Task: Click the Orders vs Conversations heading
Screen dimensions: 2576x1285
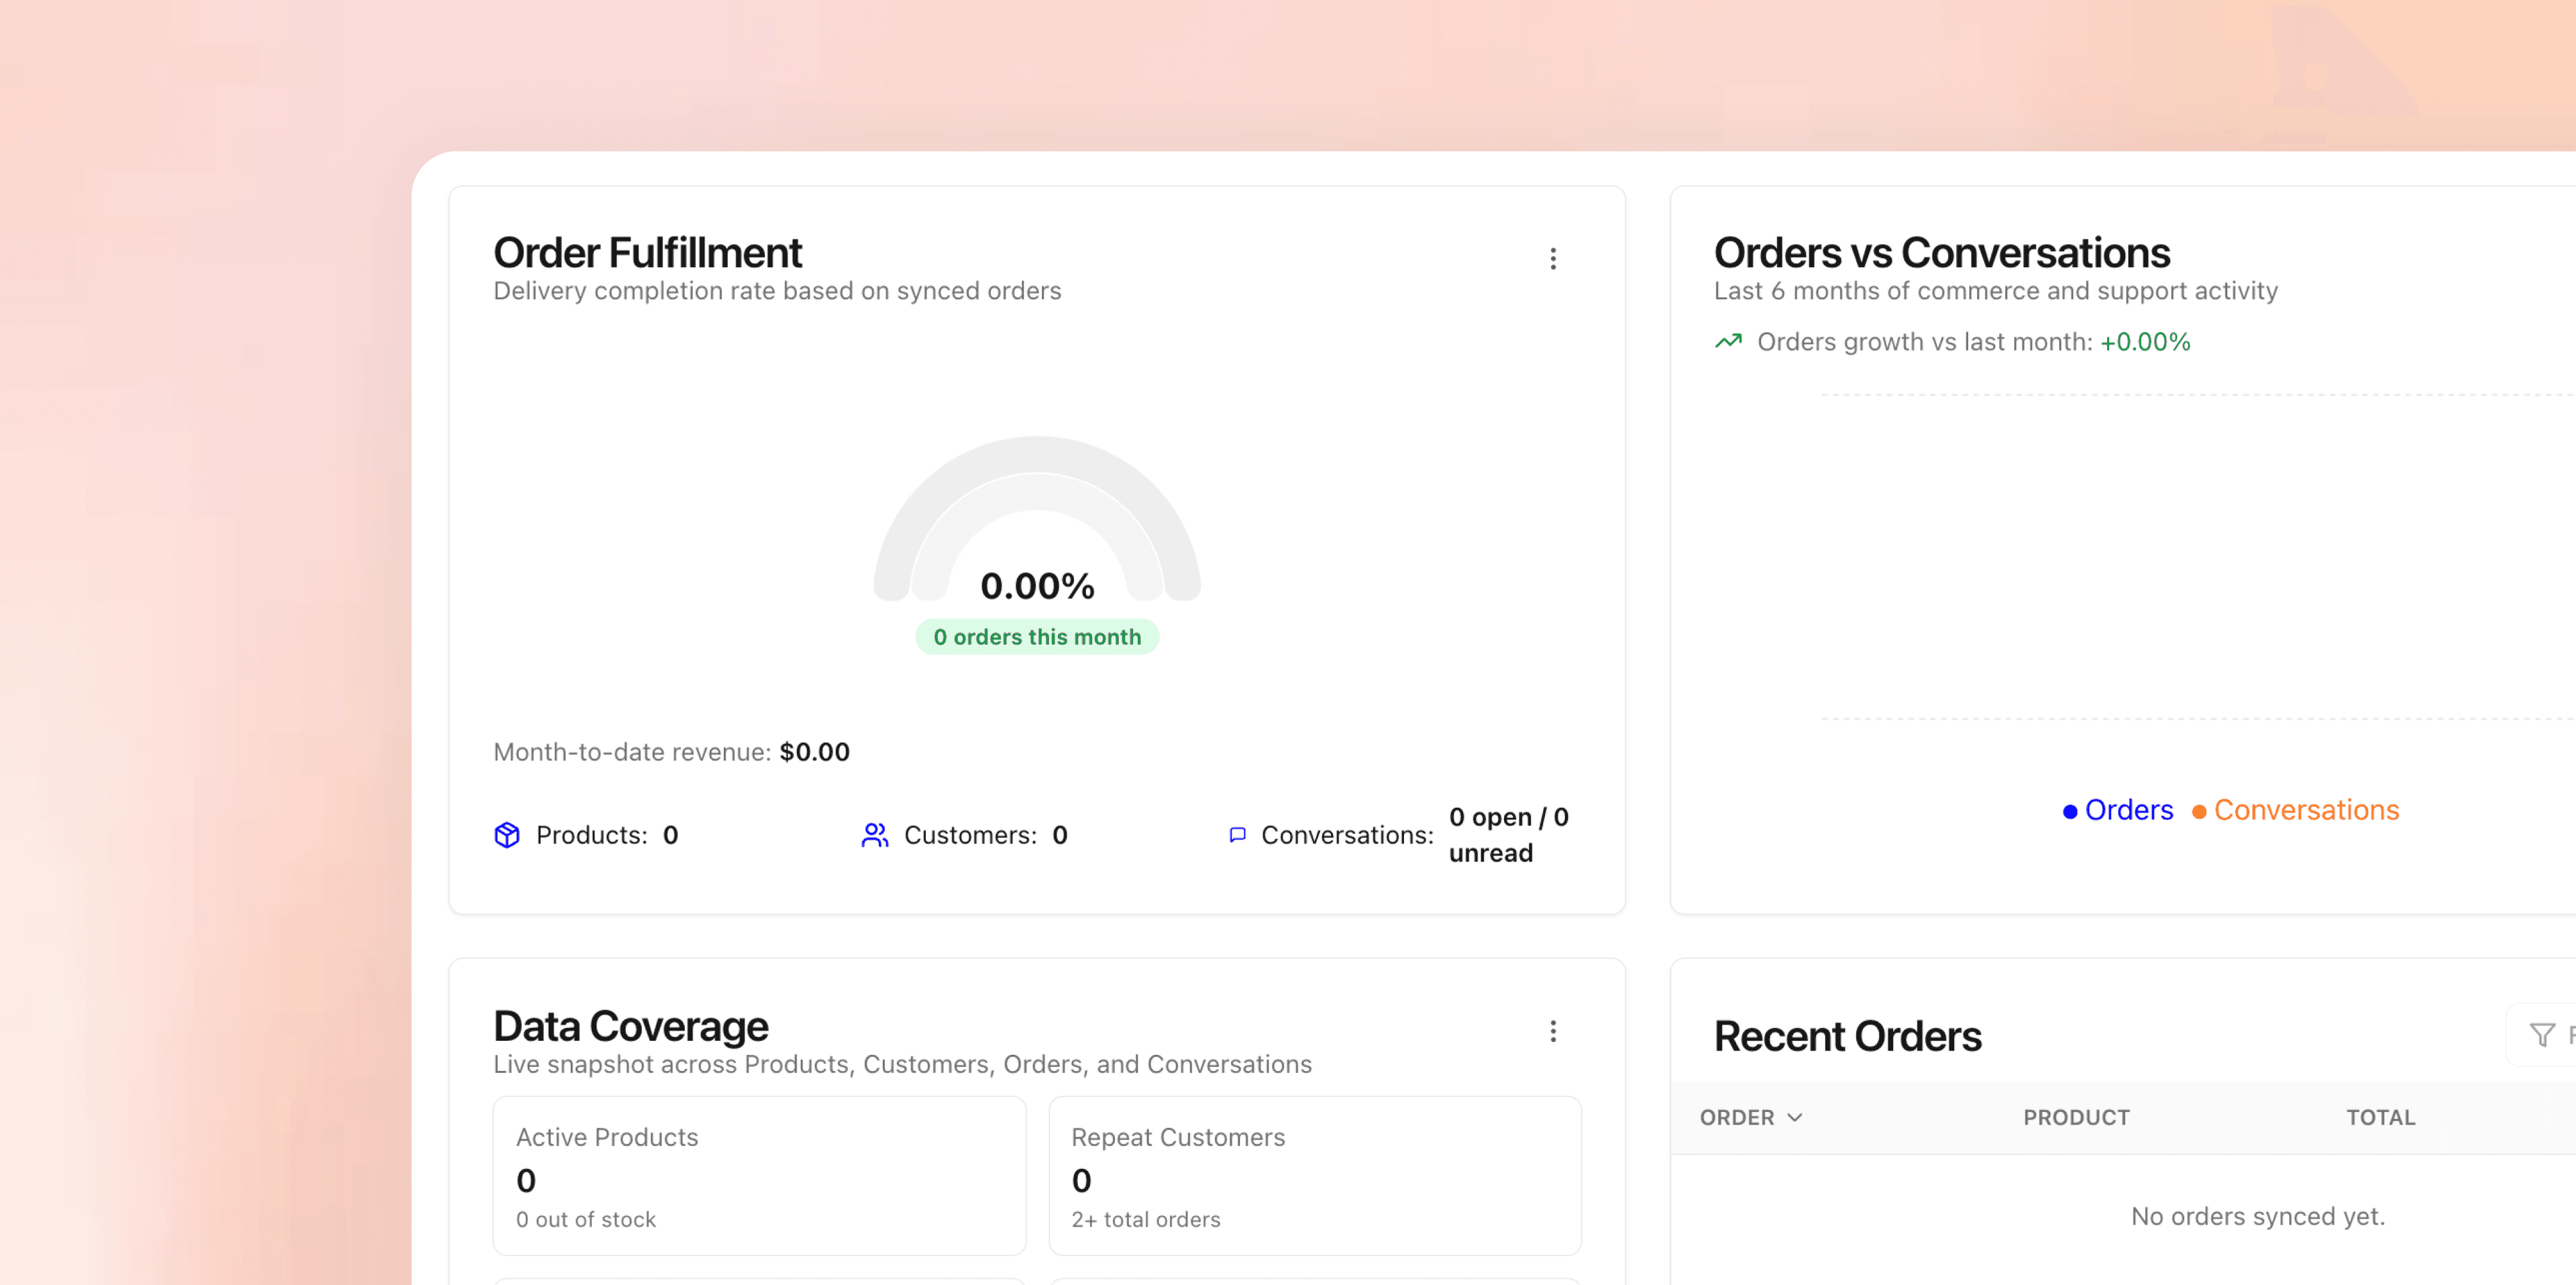Action: [1941, 253]
